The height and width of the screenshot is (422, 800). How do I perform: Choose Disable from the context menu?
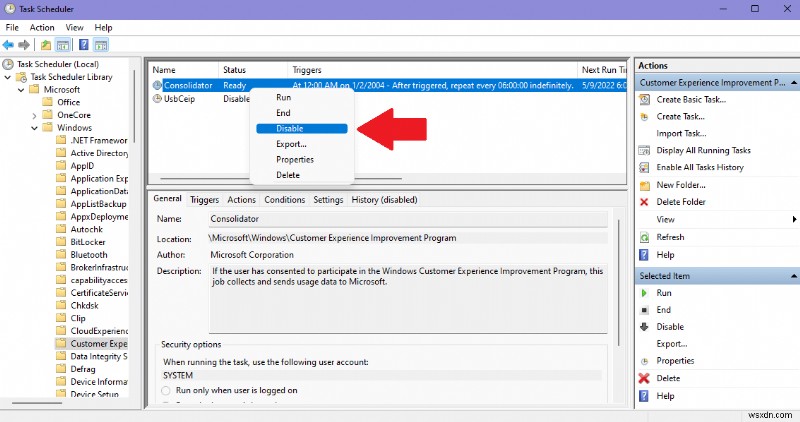(302, 129)
